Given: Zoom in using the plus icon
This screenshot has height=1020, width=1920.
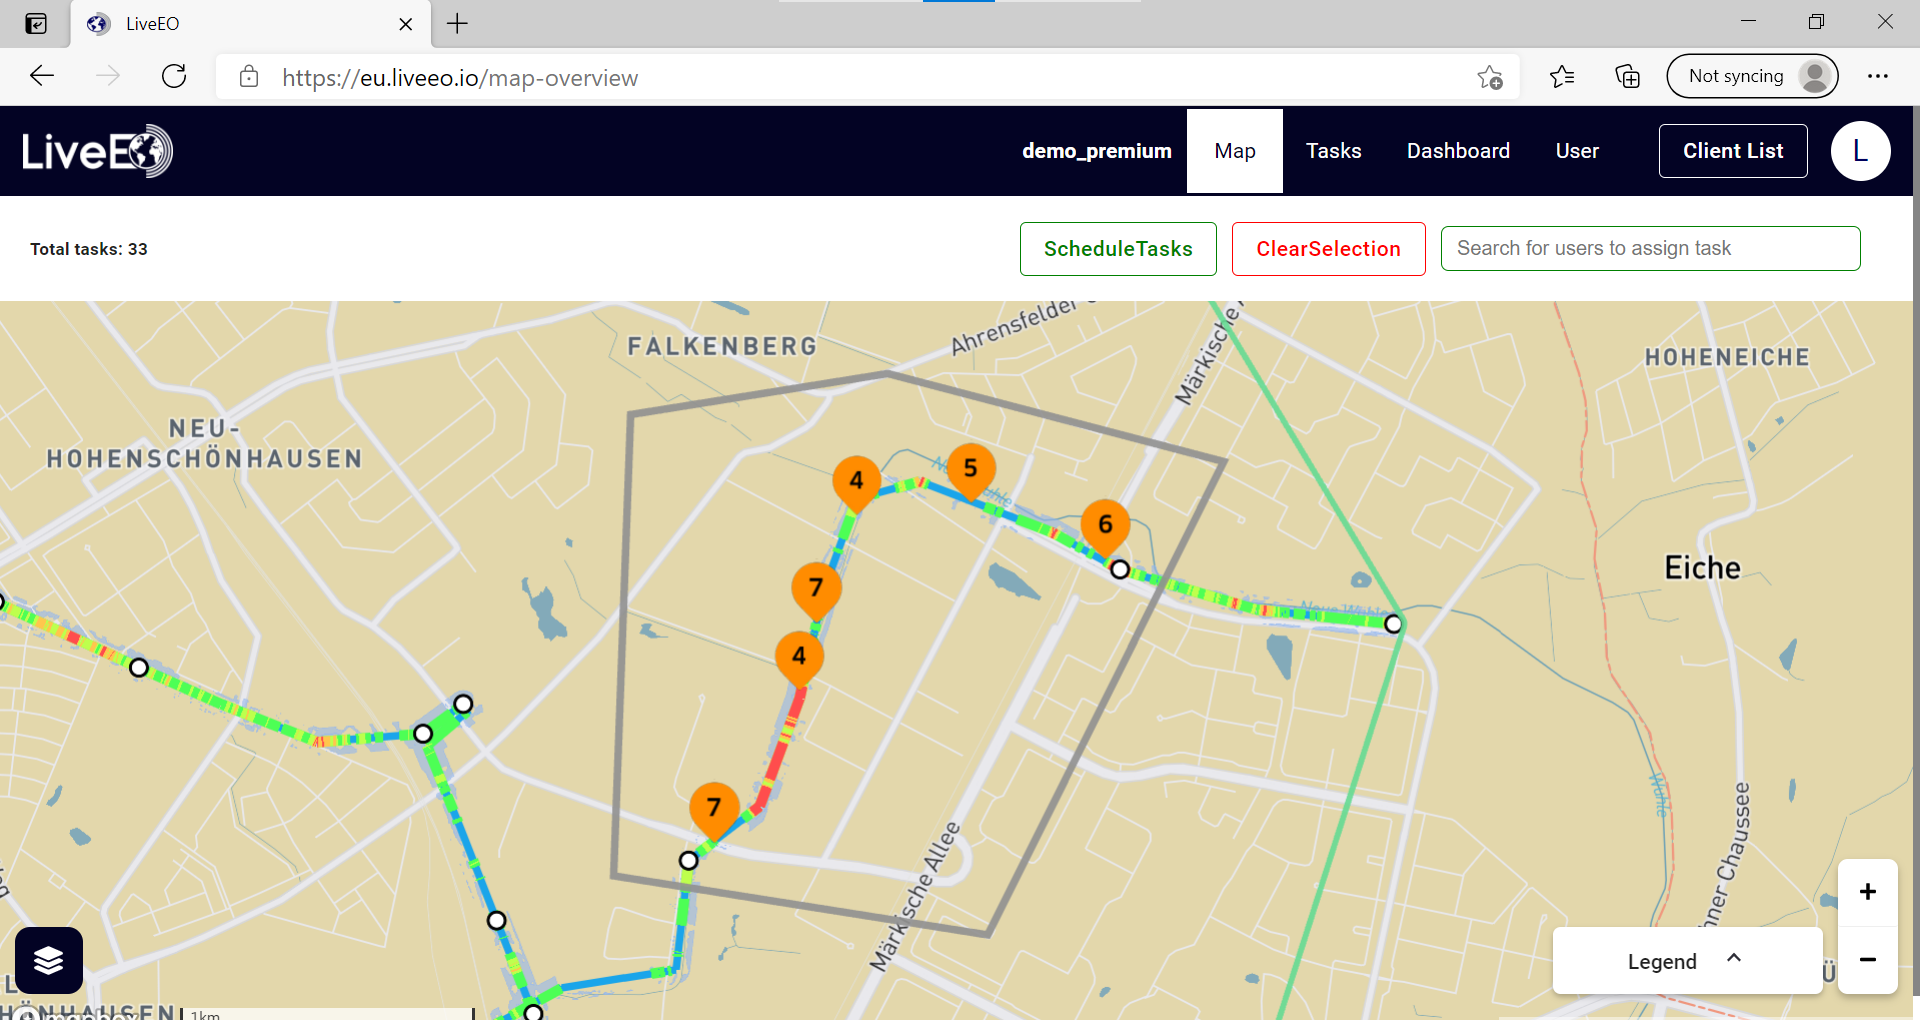Looking at the screenshot, I should point(1868,892).
